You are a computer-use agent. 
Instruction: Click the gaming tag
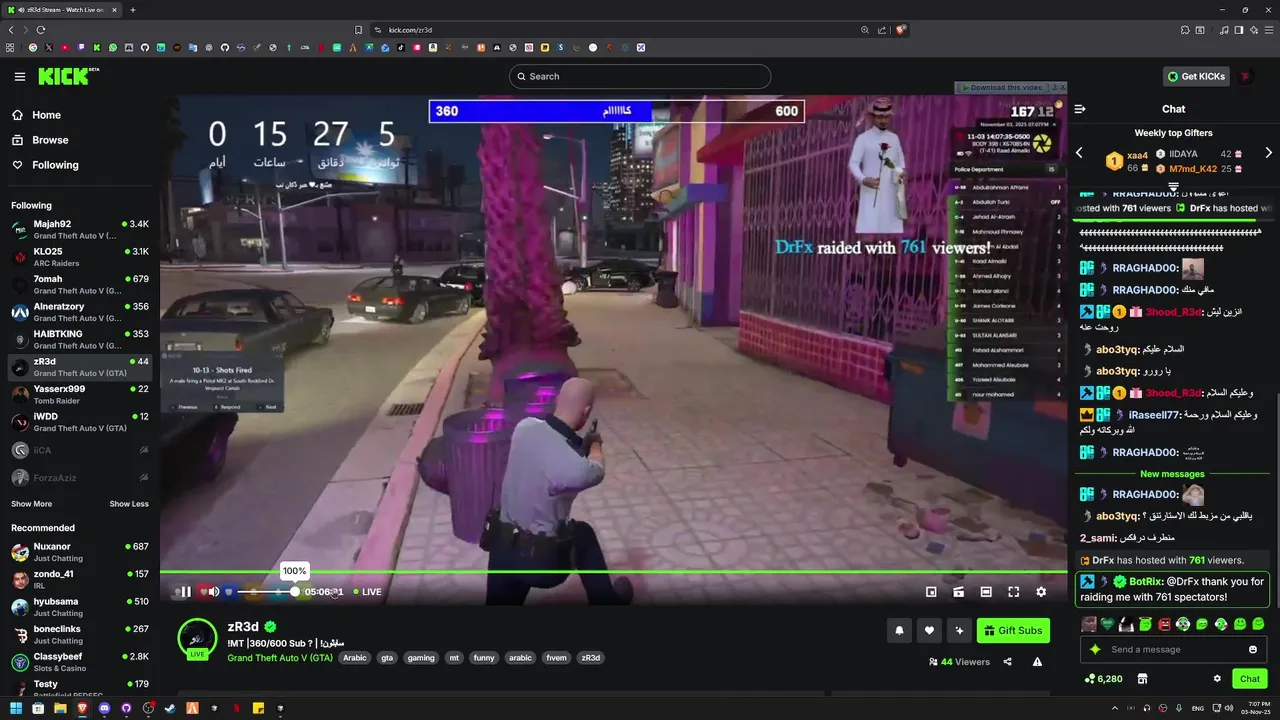tap(421, 658)
